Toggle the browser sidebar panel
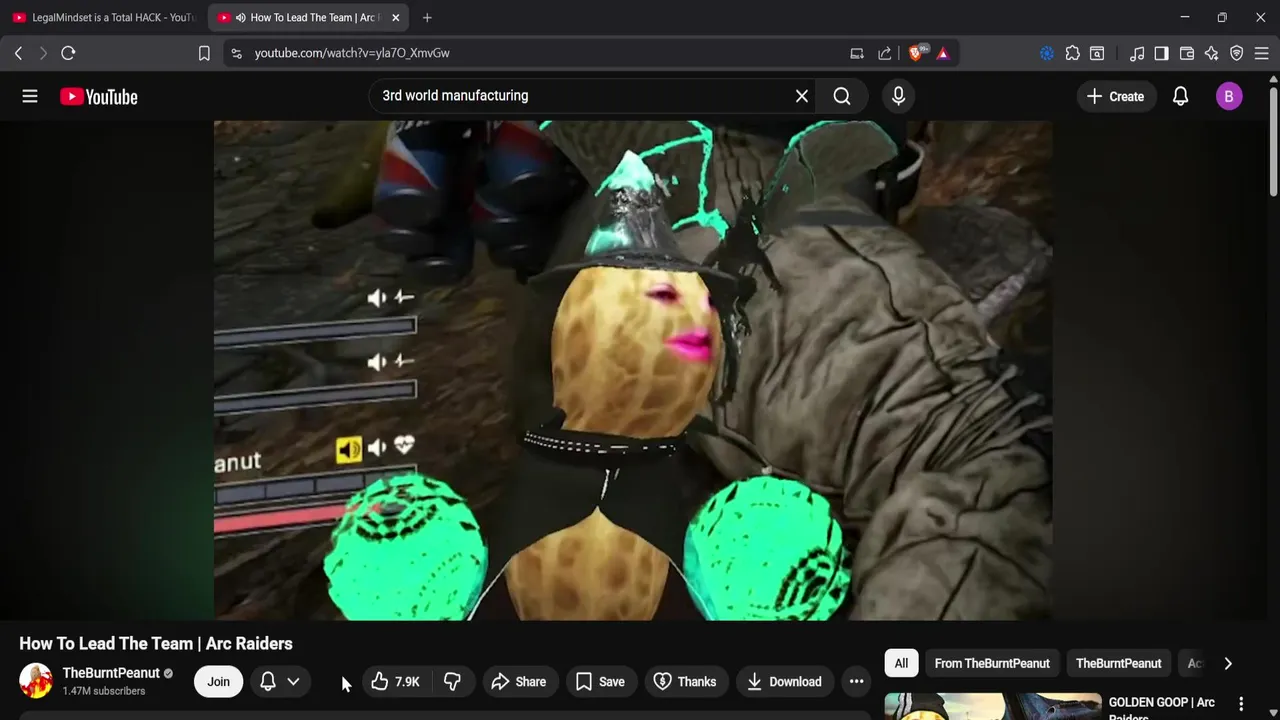 point(1161,53)
